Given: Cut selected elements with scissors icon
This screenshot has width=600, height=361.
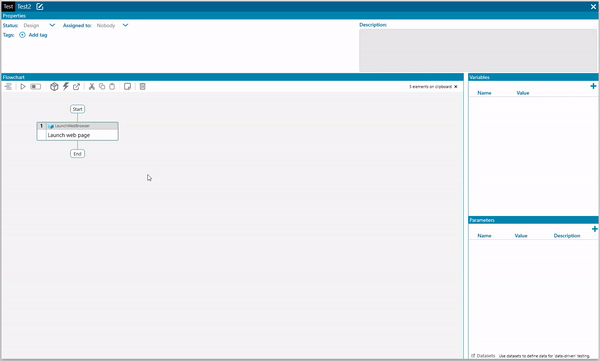Looking at the screenshot, I should [91, 87].
